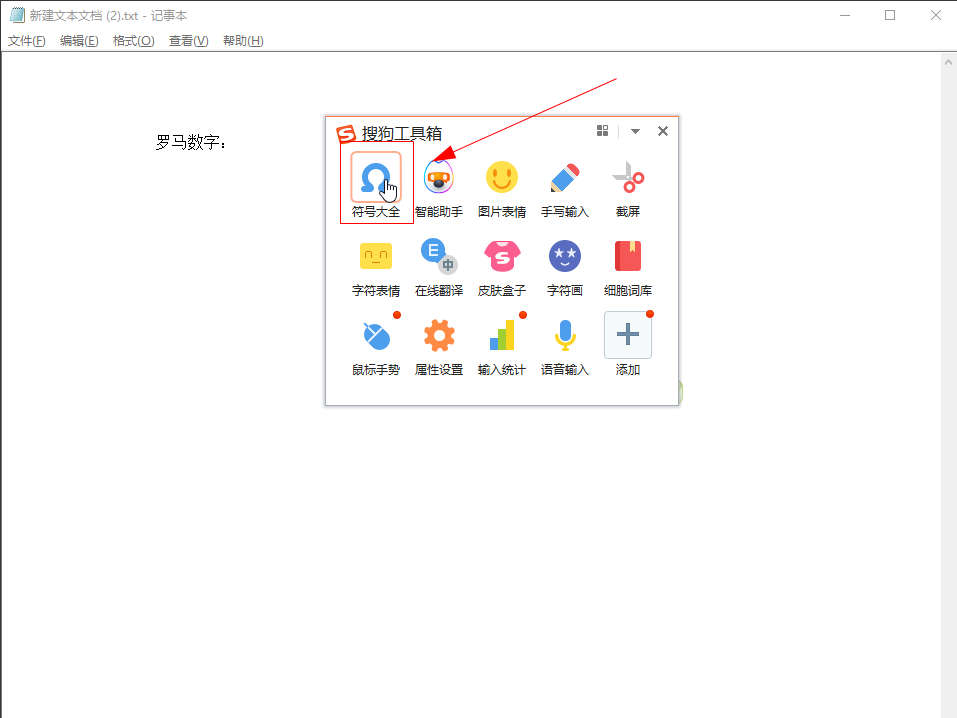Viewport: 957px width, 718px height.
Task: Open the 文件(F) menu
Action: (26, 41)
